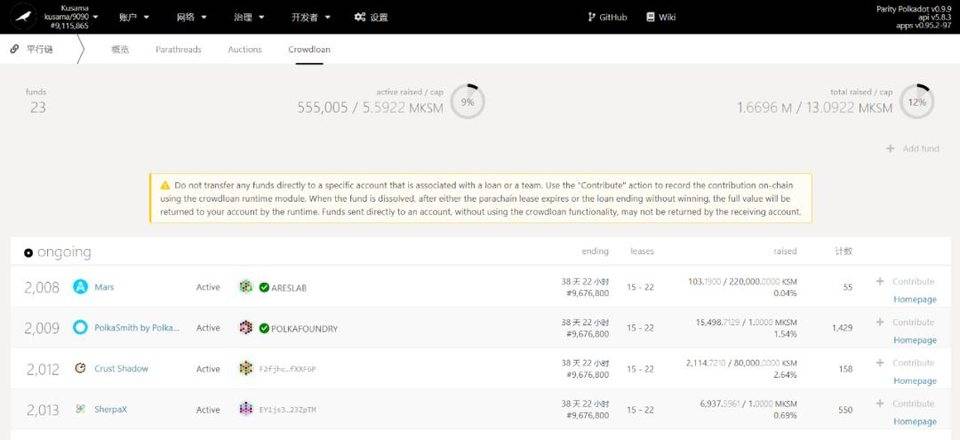Screen dimensions: 960x440
Task: Open the Mars parachain link
Action: (104, 287)
